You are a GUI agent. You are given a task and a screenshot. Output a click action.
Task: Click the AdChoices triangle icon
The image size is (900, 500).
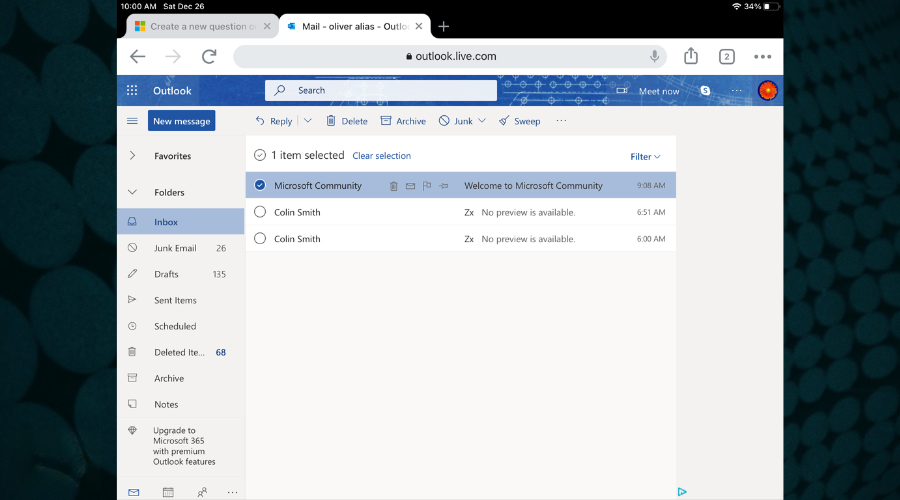point(682,492)
